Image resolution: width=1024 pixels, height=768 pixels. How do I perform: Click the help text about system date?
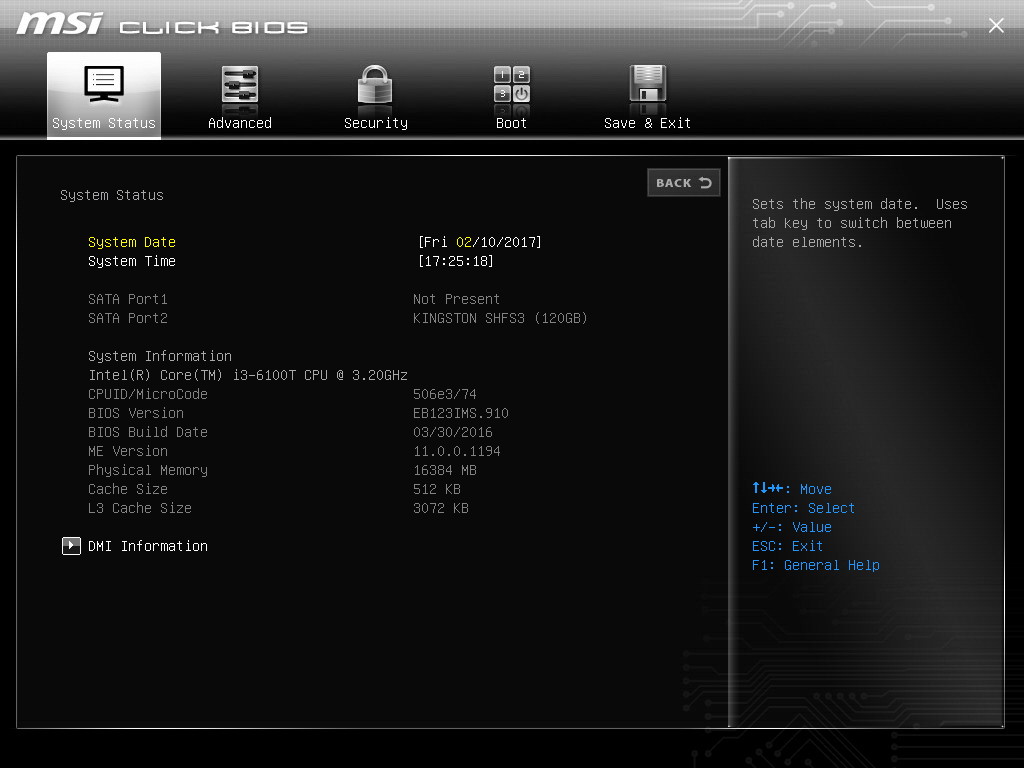(859, 223)
